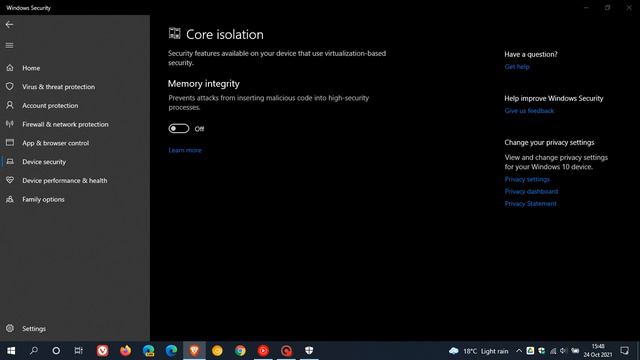Image resolution: width=640 pixels, height=360 pixels.
Task: Go back with the back arrow
Action: (x=9, y=24)
